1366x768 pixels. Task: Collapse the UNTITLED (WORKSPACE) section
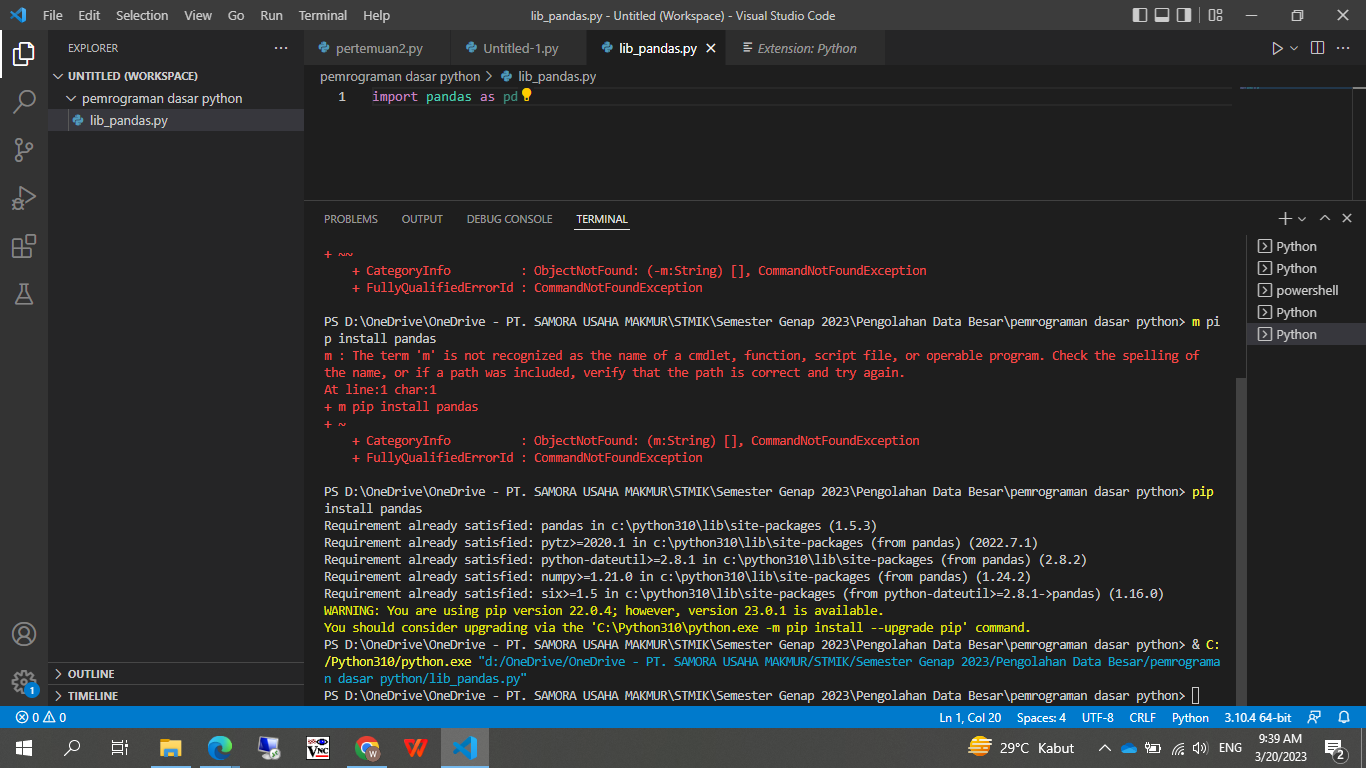pos(176,76)
